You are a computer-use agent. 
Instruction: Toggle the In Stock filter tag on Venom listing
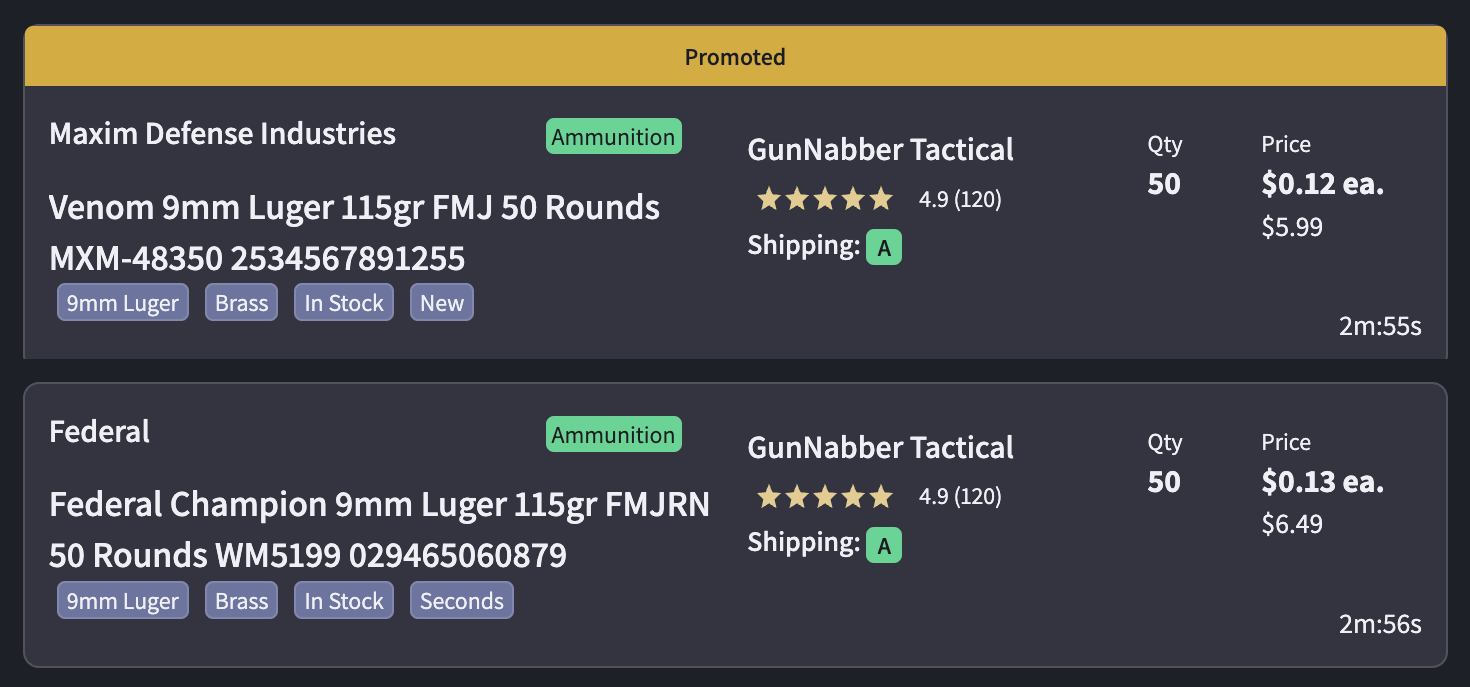tap(343, 302)
